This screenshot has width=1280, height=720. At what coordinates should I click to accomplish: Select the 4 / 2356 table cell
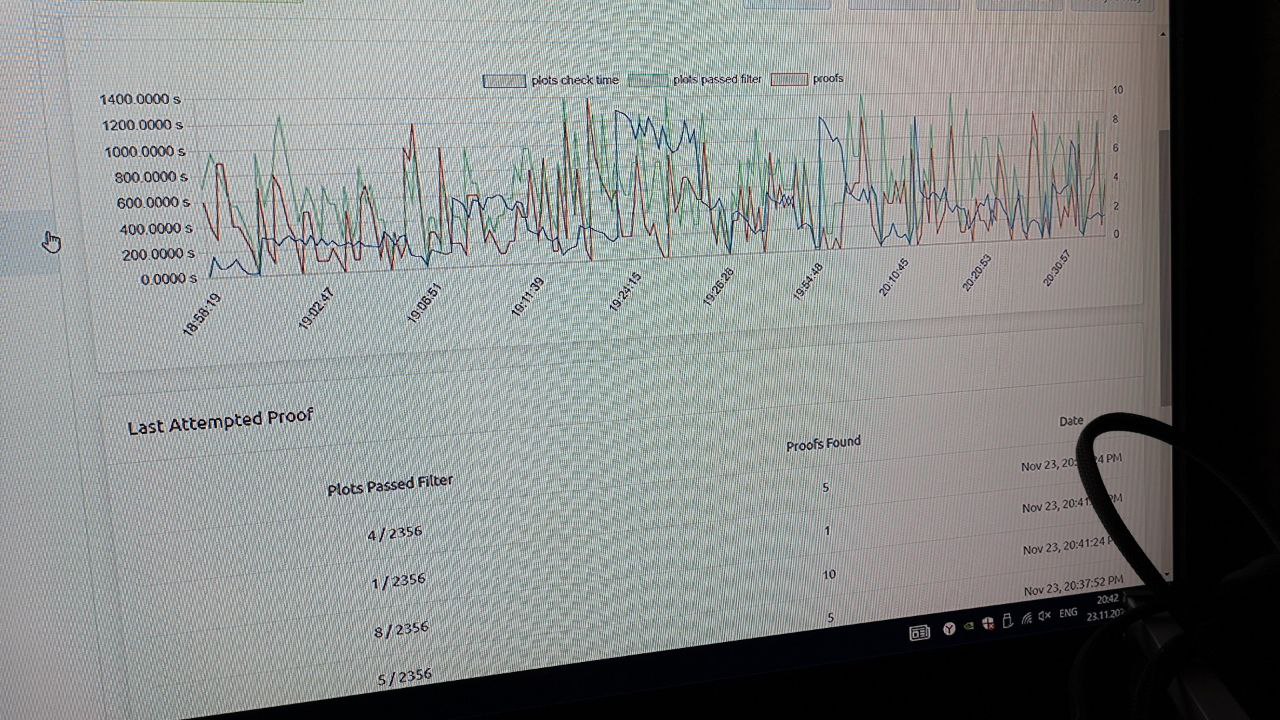pyautogui.click(x=394, y=533)
